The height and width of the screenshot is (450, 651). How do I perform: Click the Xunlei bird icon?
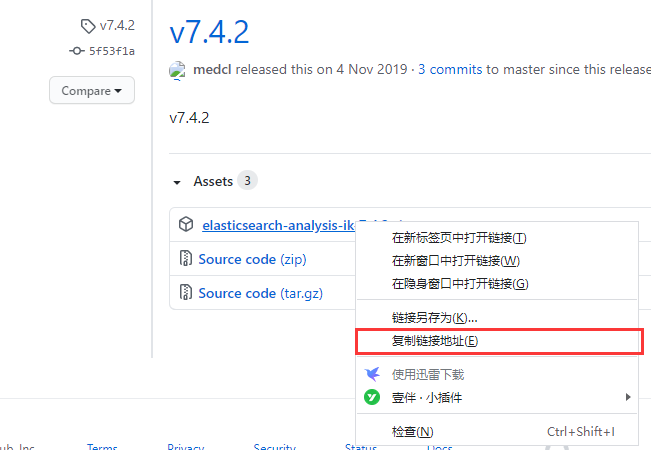[372, 374]
